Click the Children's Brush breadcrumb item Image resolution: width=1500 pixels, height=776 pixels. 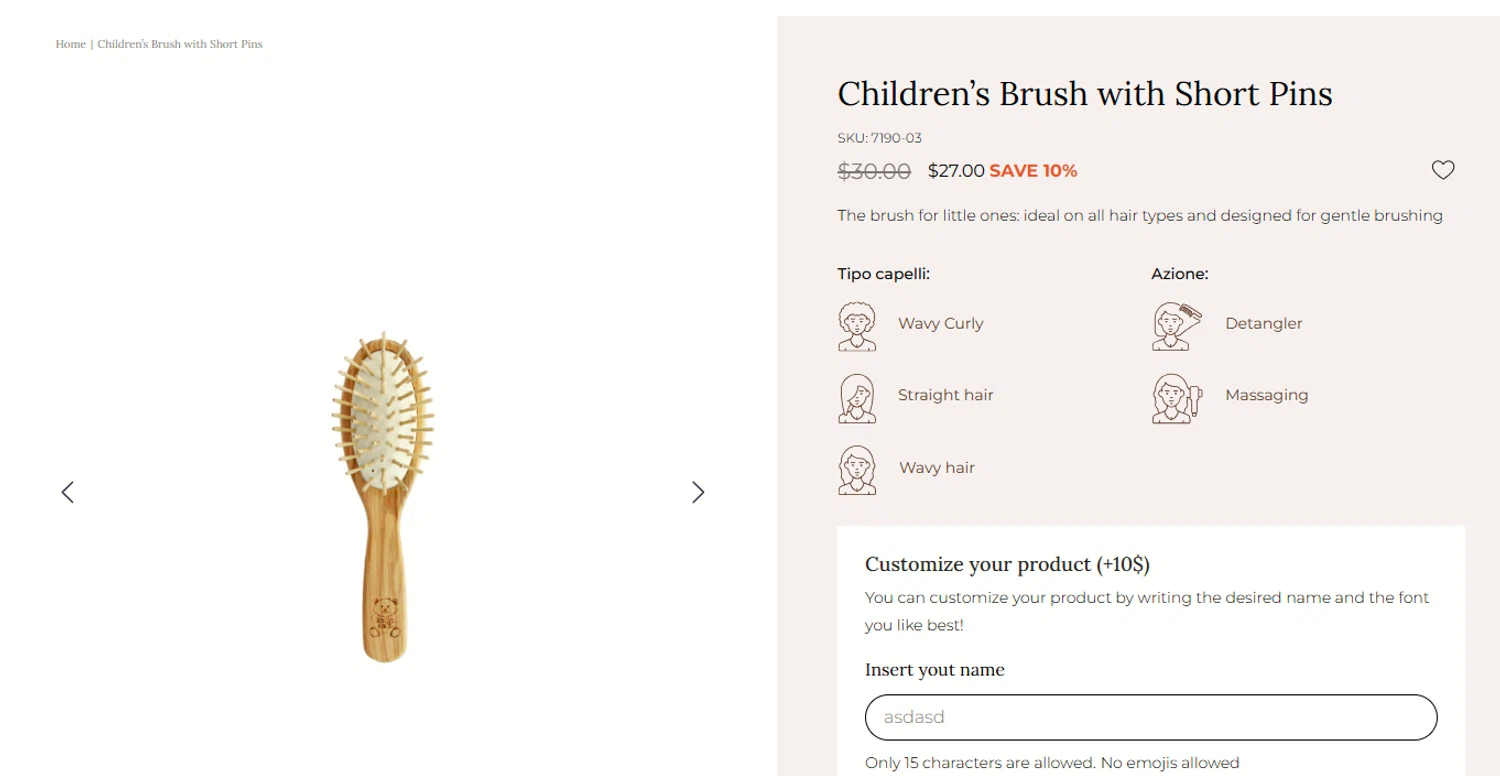pyautogui.click(x=180, y=44)
